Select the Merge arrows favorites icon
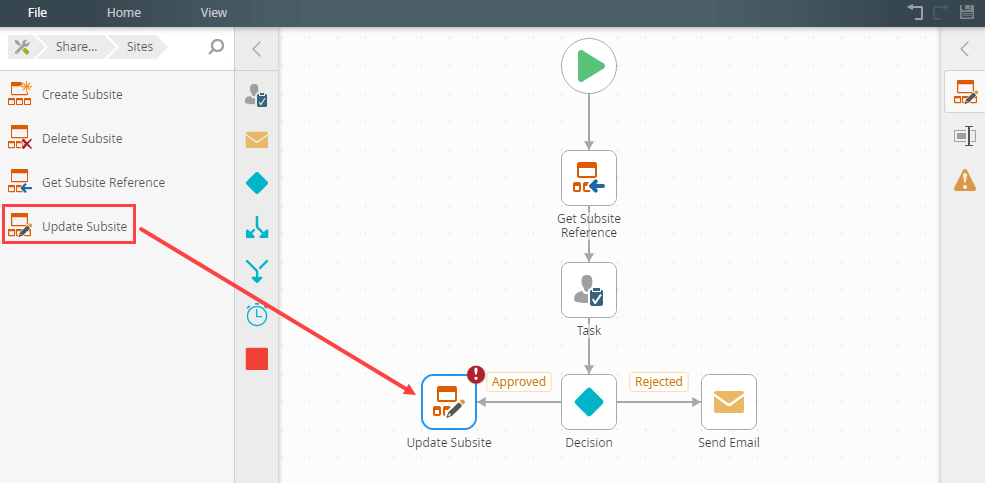Screen dimensions: 985x483 coord(256,271)
